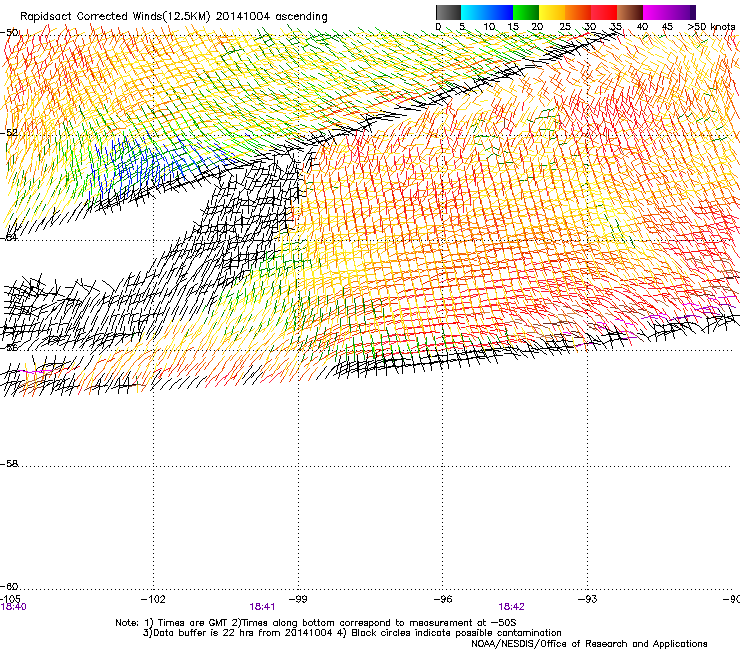The height and width of the screenshot is (650, 740).
Task: Click the '-96' longitude axis label
Action: click(x=443, y=599)
